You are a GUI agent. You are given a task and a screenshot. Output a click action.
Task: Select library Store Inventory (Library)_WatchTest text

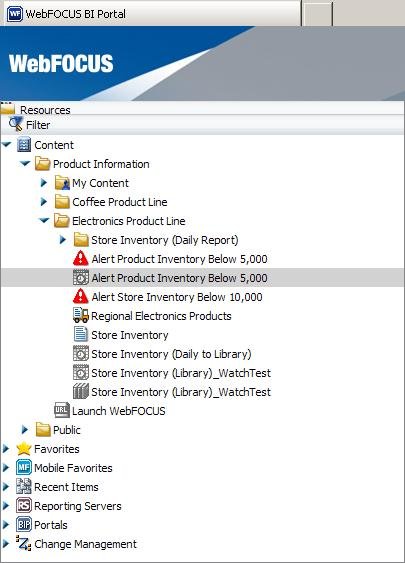pyautogui.click(x=181, y=392)
